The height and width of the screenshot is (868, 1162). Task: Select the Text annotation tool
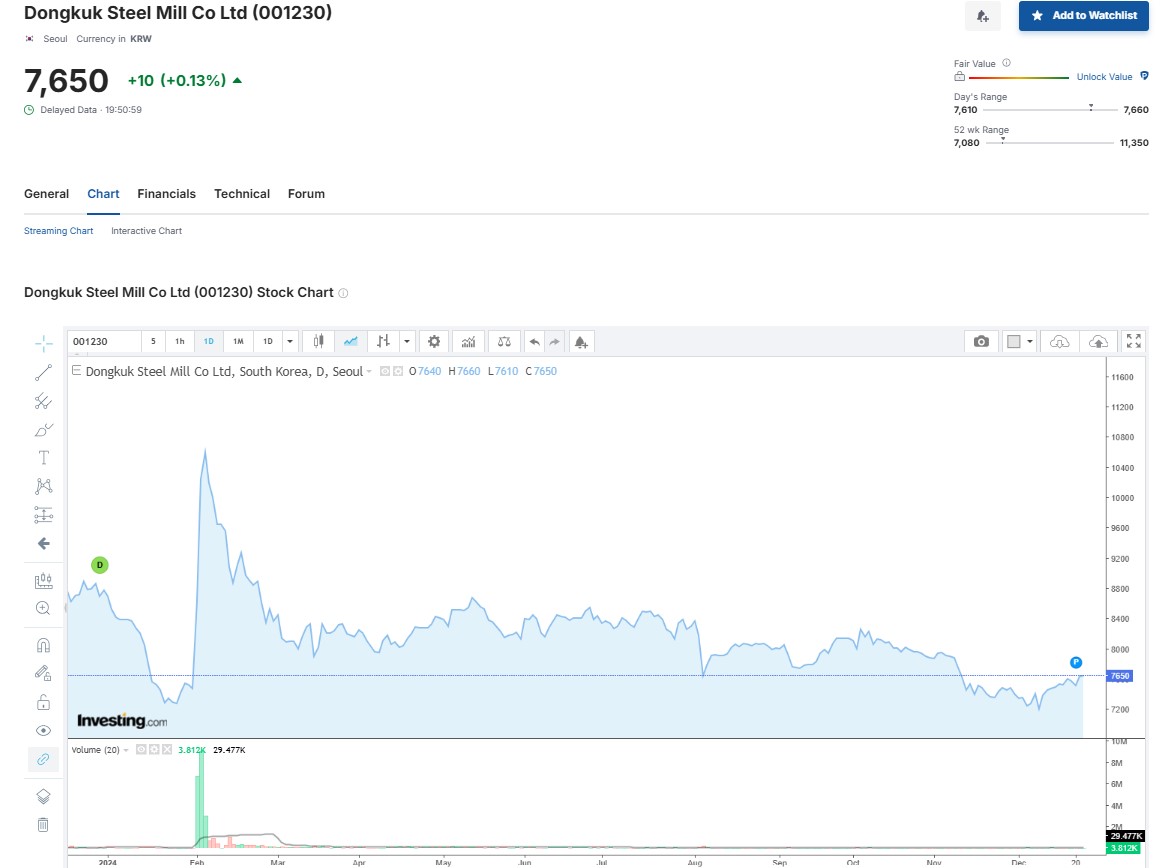43,457
